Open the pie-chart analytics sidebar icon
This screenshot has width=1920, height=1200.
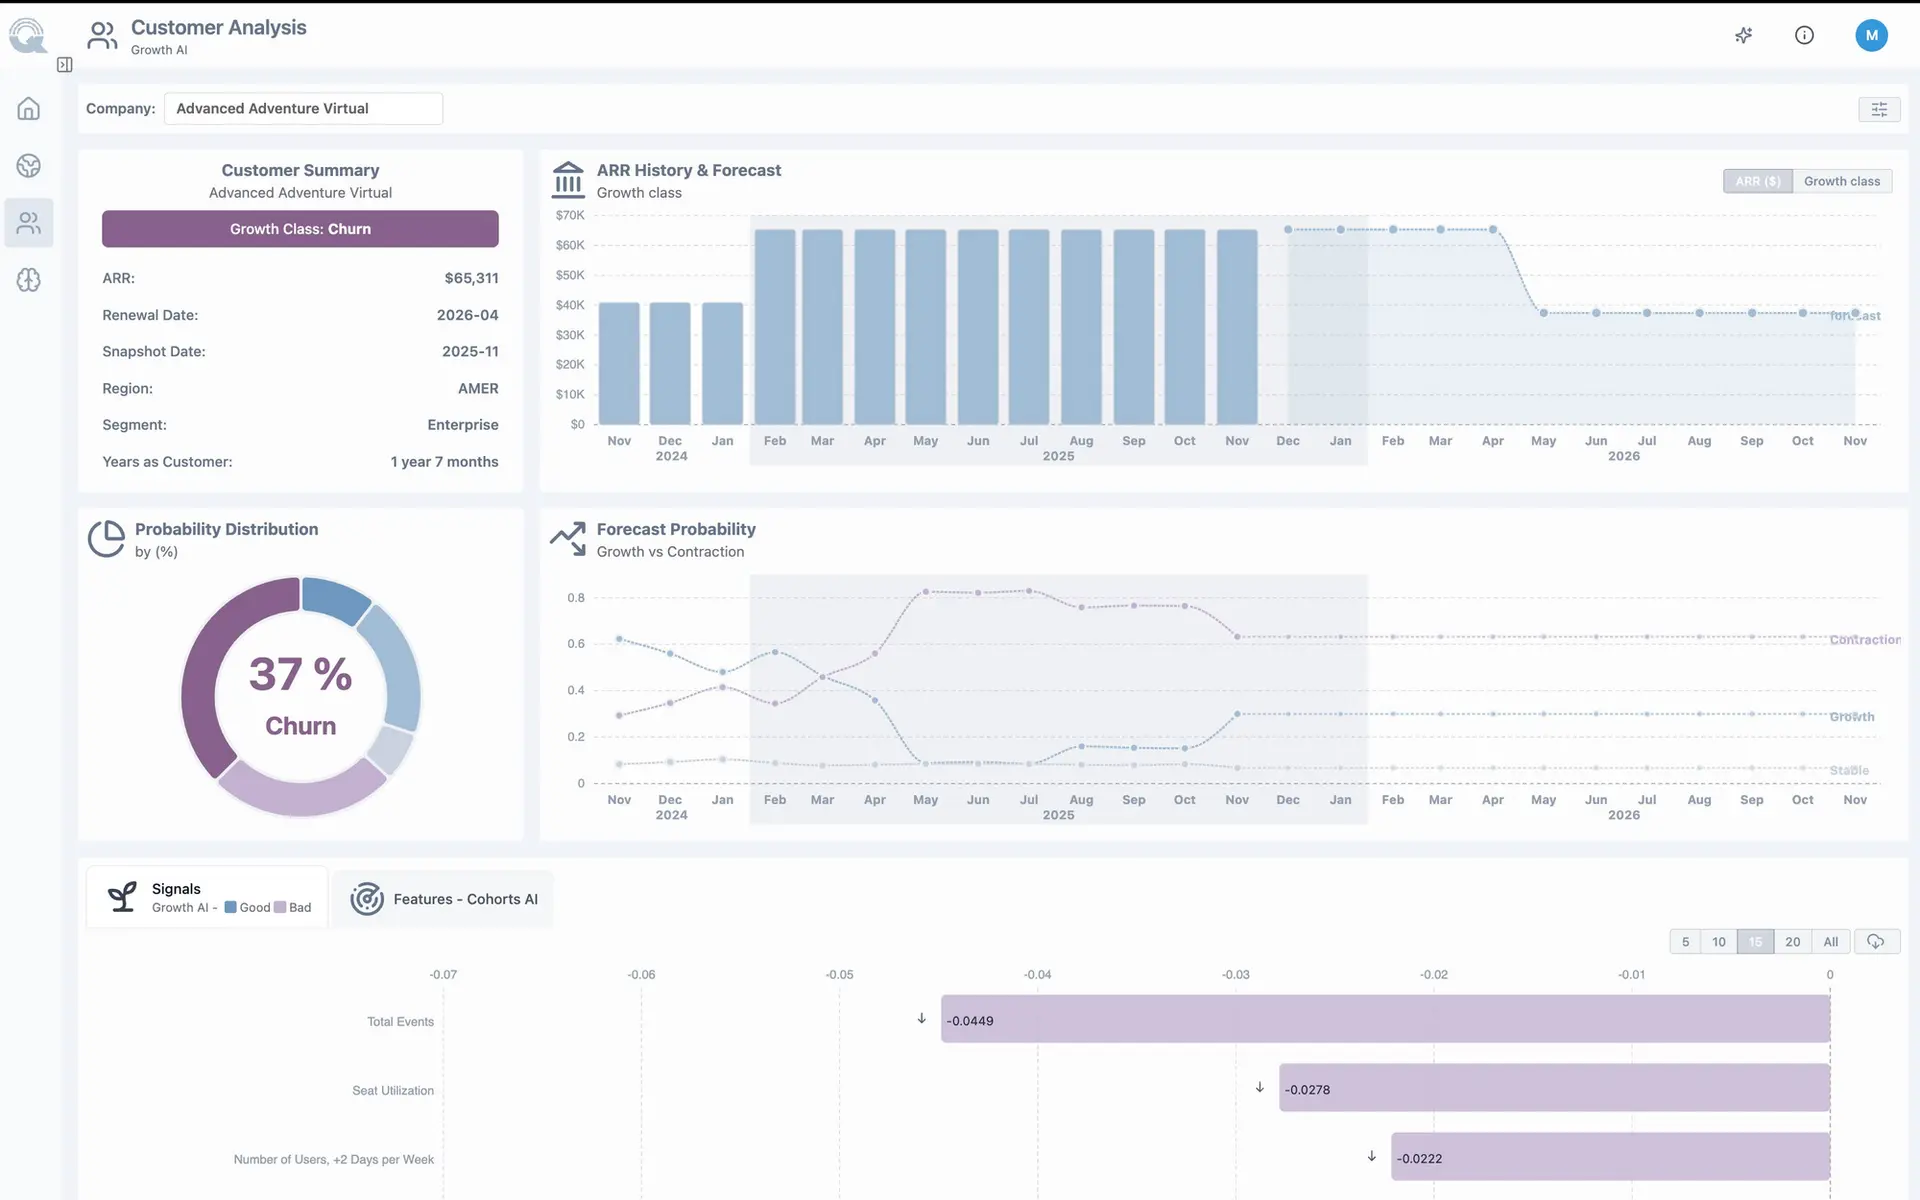click(x=29, y=165)
